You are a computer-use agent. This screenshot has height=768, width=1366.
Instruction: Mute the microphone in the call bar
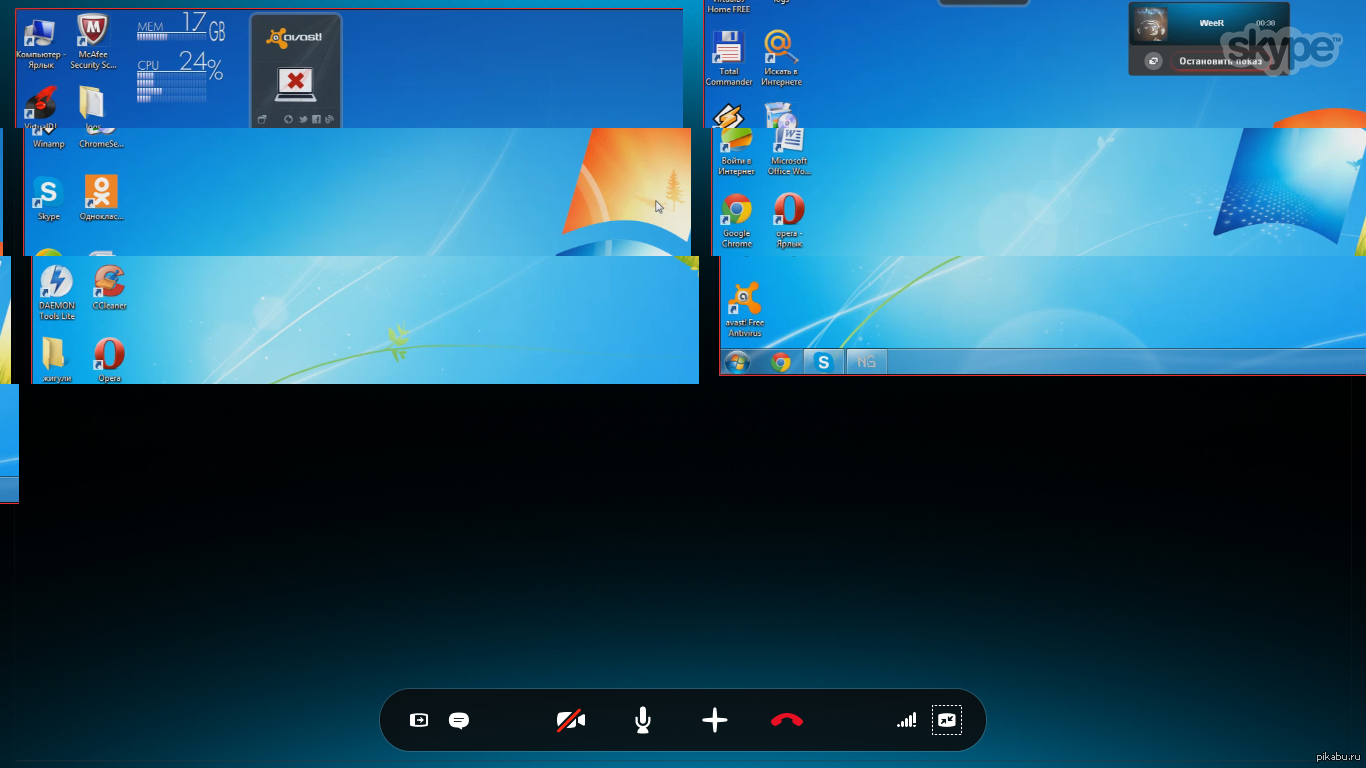coord(643,720)
